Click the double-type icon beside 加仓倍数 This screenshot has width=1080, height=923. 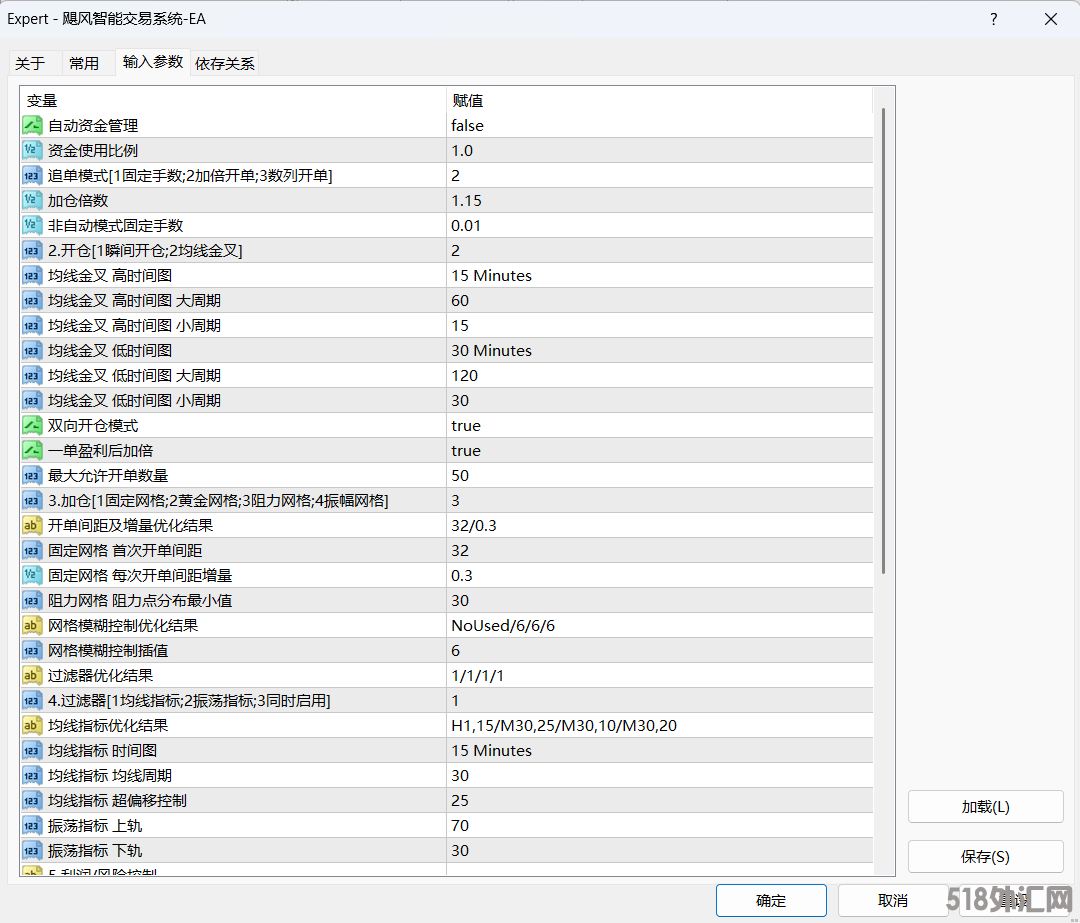click(32, 201)
